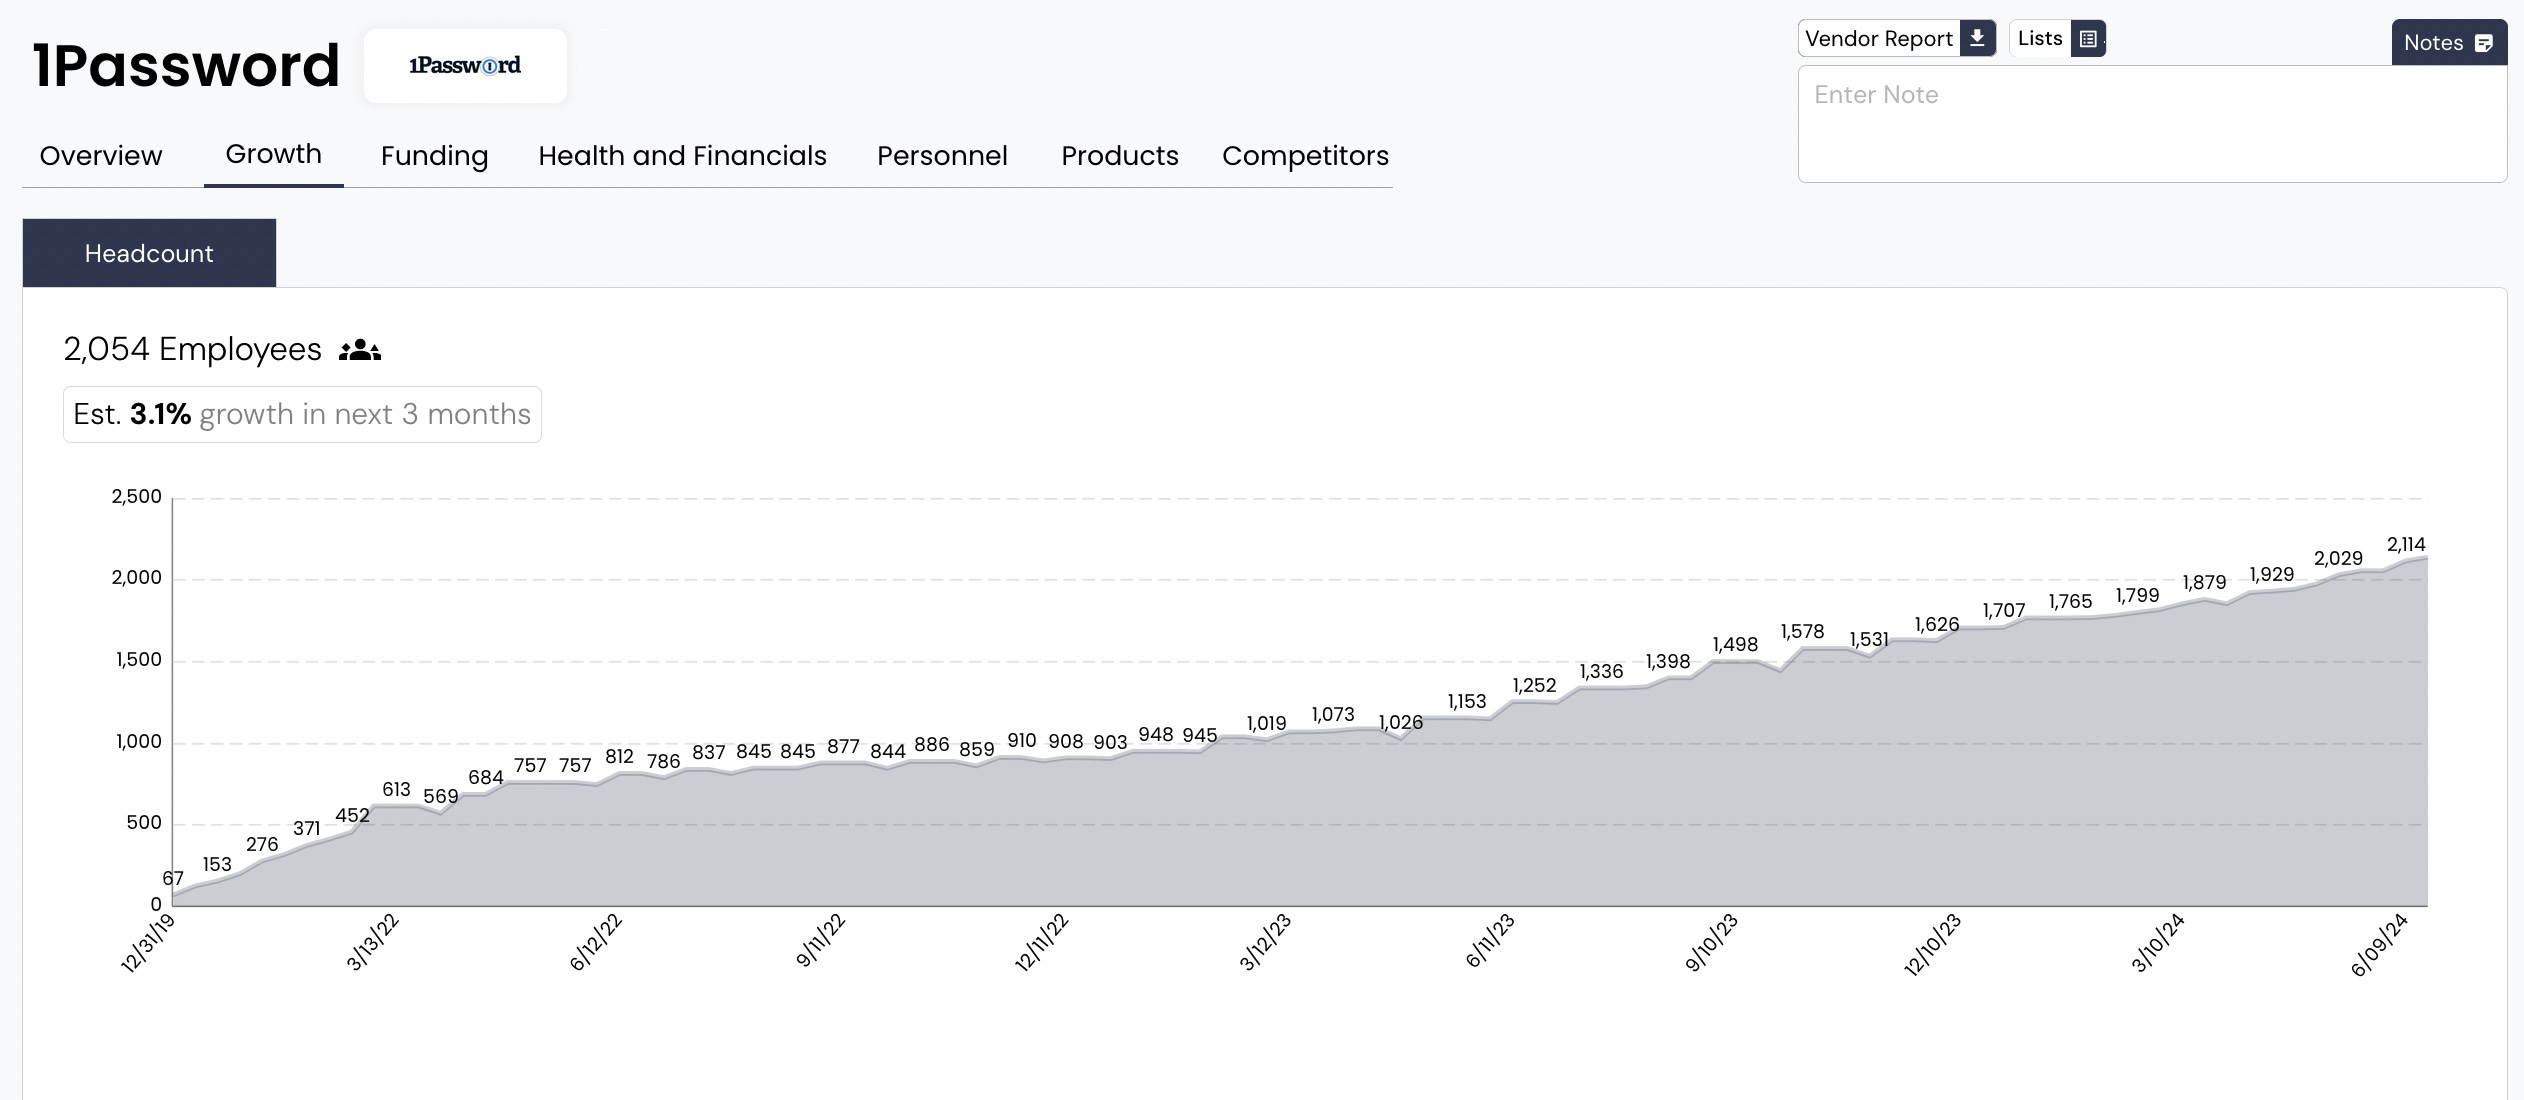Open the Overview tab

pyautogui.click(x=101, y=156)
